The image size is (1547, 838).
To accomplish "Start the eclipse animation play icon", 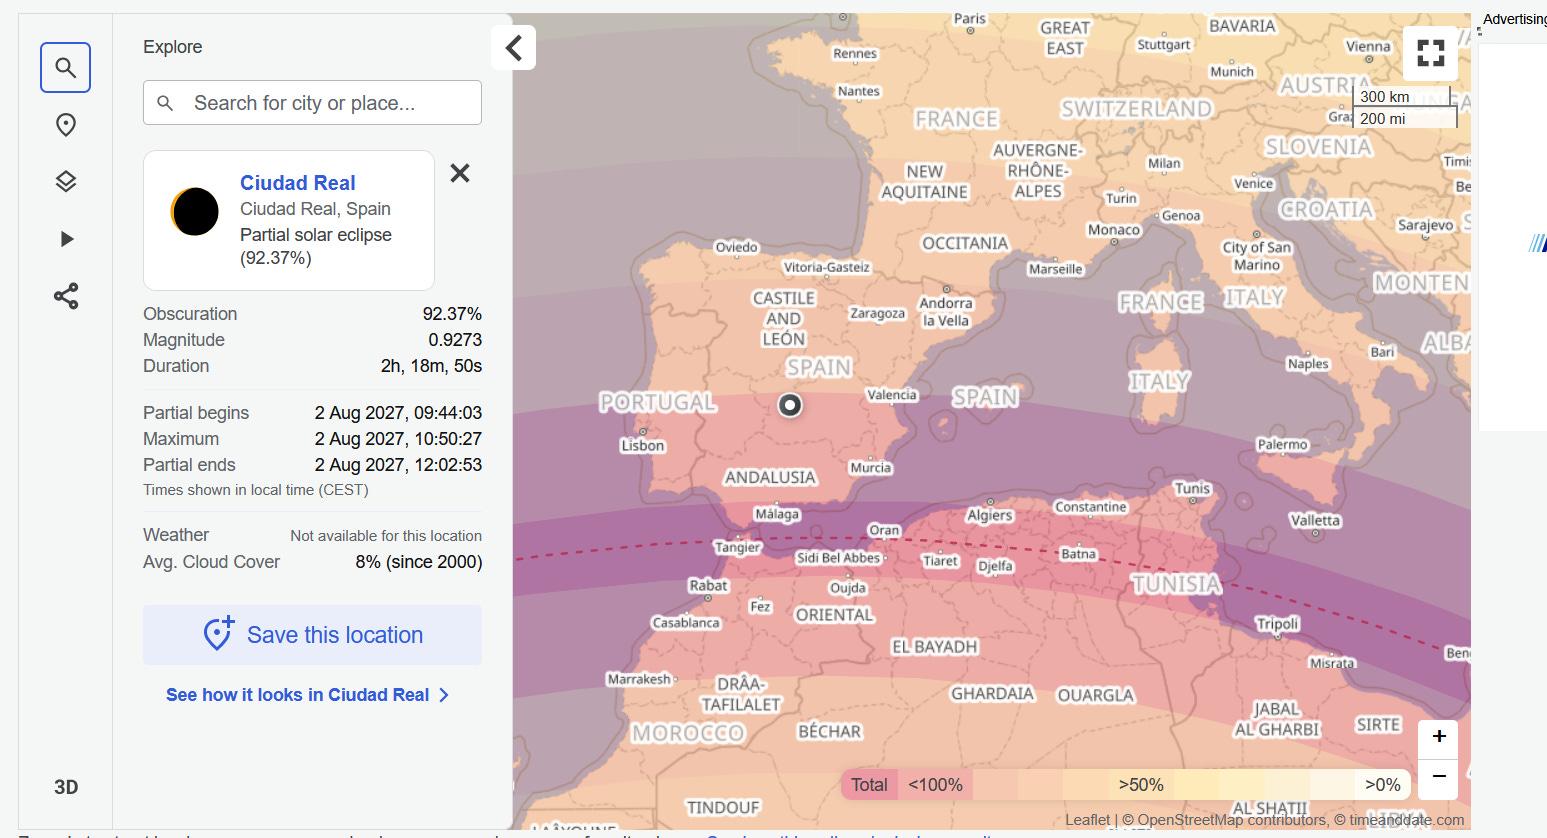I will 66,239.
